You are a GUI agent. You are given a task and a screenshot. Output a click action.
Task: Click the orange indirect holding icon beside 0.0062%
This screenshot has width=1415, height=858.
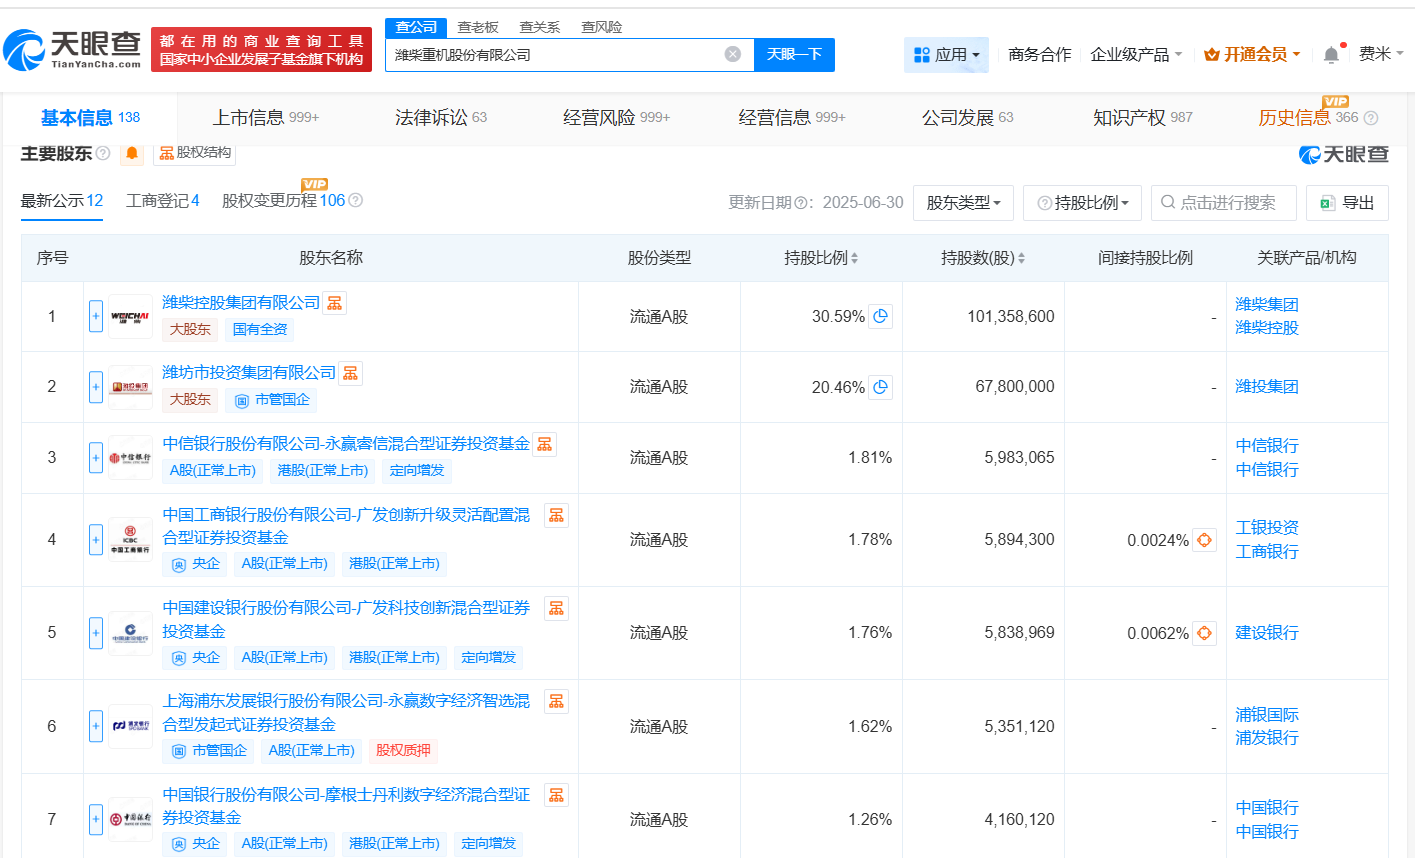point(1205,632)
